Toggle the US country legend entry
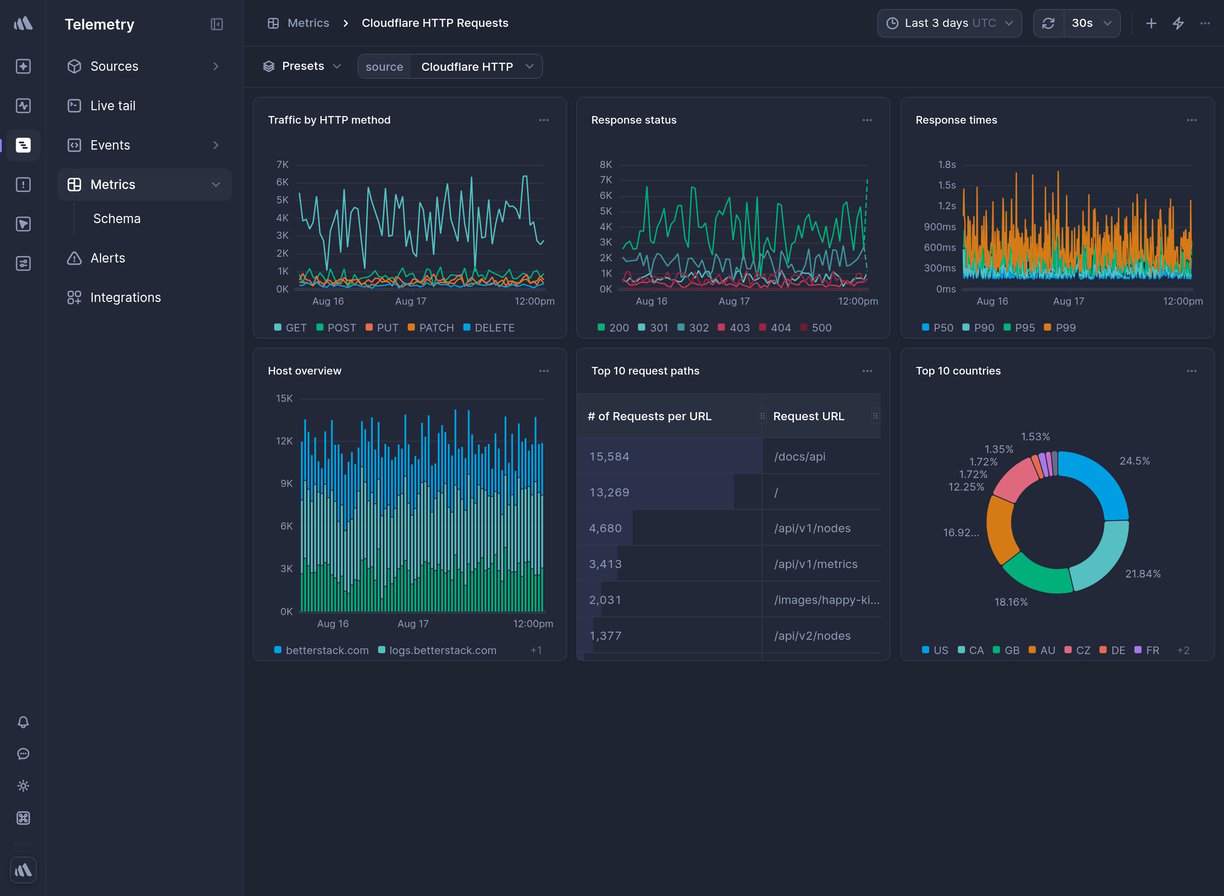 [935, 650]
